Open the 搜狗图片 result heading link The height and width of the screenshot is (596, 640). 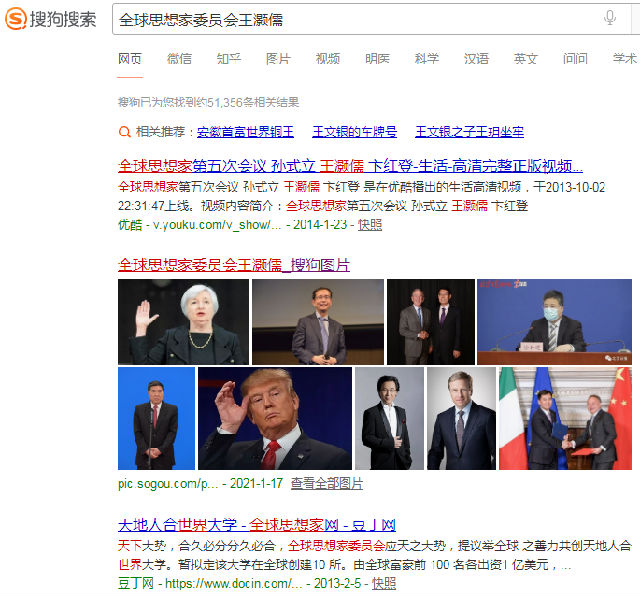[234, 265]
